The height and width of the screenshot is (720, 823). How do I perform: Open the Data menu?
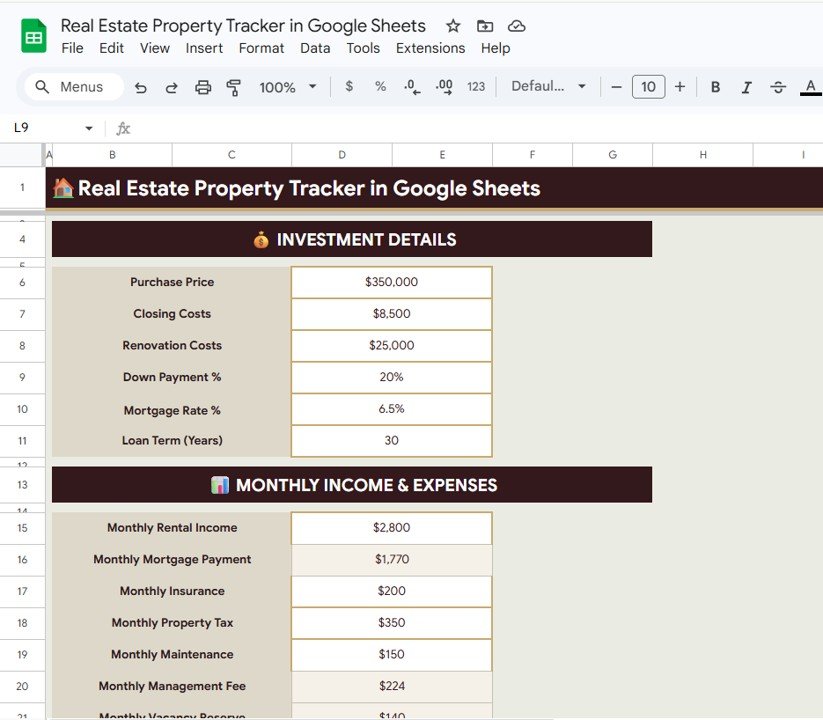pyautogui.click(x=315, y=48)
